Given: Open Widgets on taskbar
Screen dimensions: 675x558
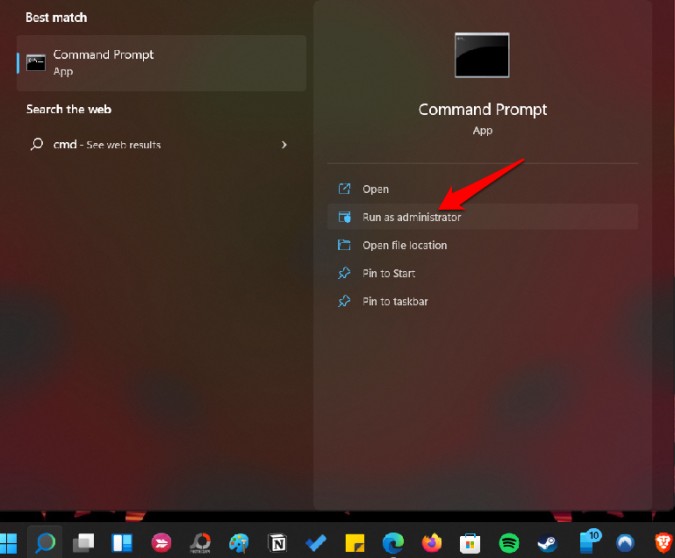Looking at the screenshot, I should 122,543.
